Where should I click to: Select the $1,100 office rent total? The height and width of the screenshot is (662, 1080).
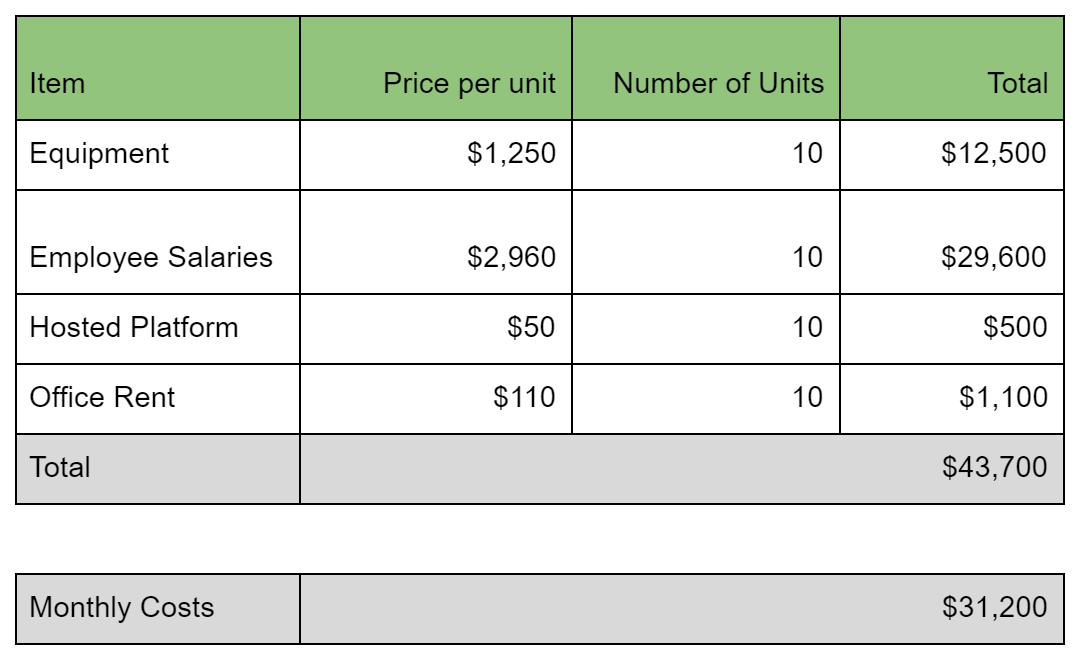click(952, 399)
